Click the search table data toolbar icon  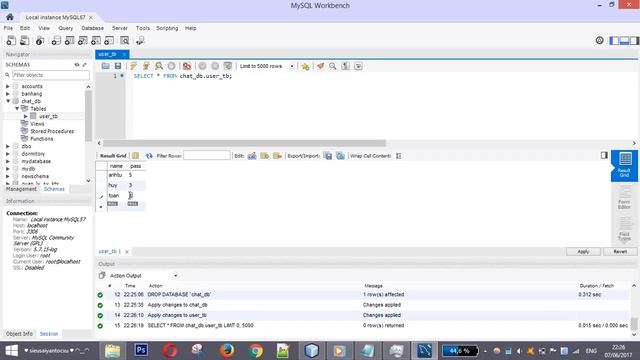point(124,40)
